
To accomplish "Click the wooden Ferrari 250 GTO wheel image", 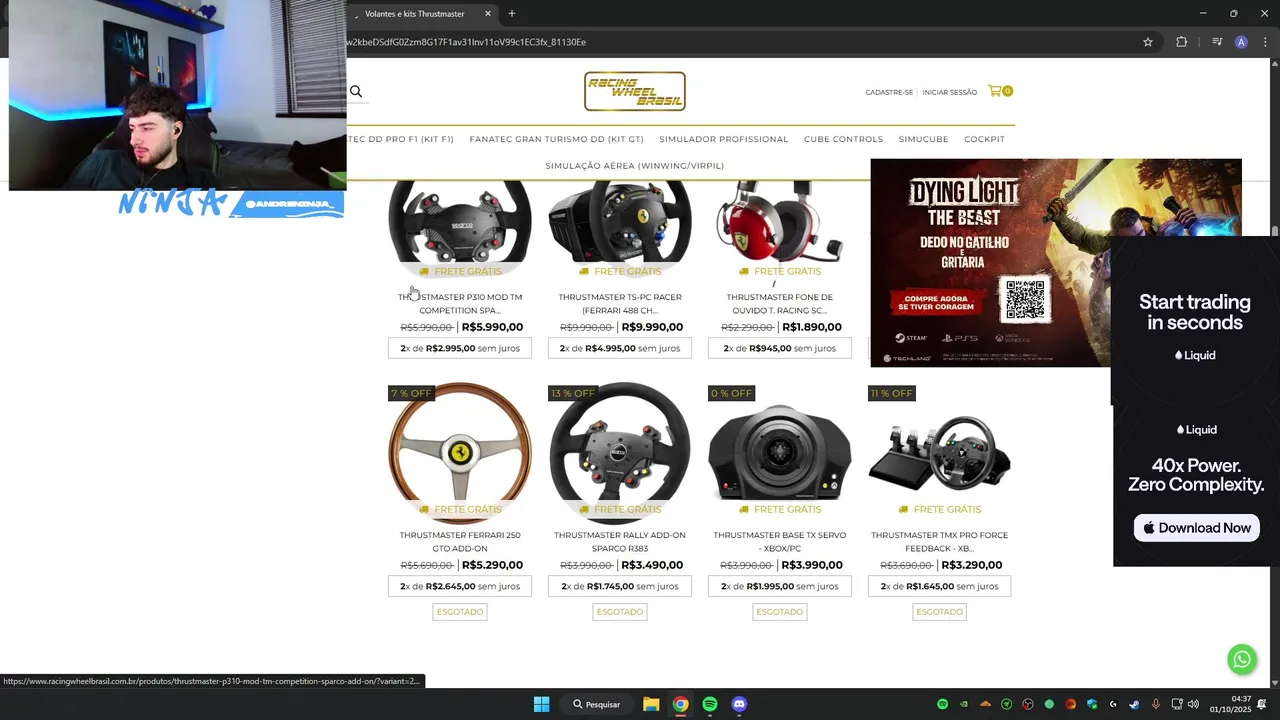I will (460, 453).
